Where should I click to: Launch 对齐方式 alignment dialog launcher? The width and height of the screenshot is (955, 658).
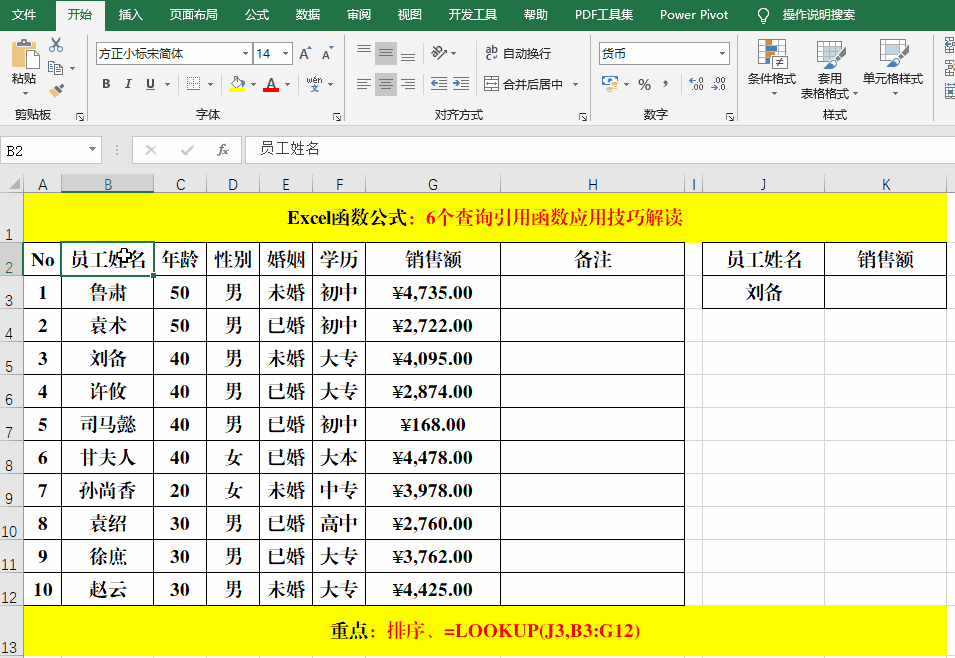click(x=583, y=116)
